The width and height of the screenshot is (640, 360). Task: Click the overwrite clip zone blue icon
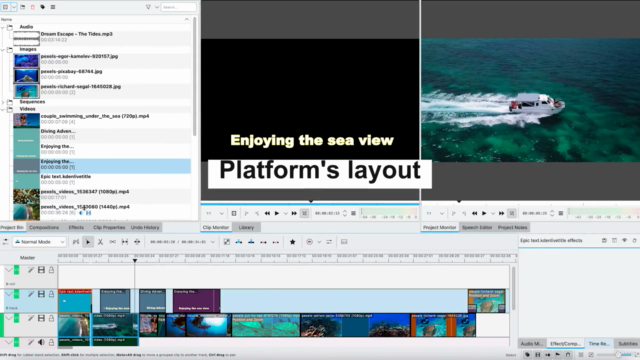(251, 242)
